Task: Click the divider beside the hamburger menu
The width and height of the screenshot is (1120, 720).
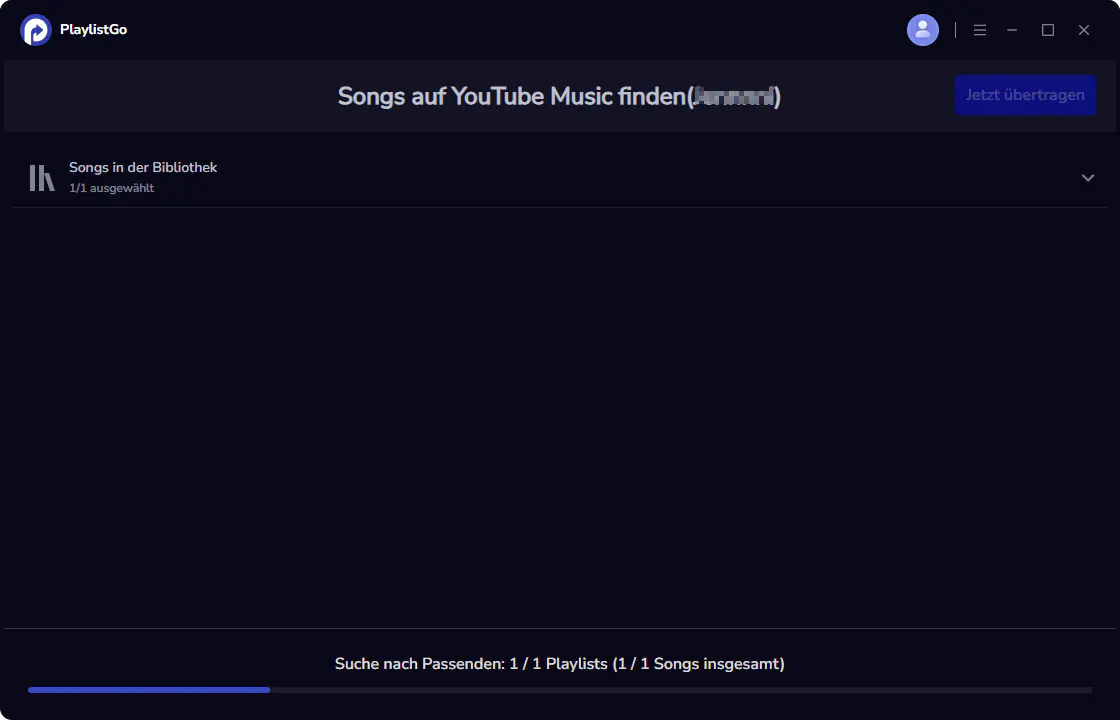Action: click(x=955, y=30)
